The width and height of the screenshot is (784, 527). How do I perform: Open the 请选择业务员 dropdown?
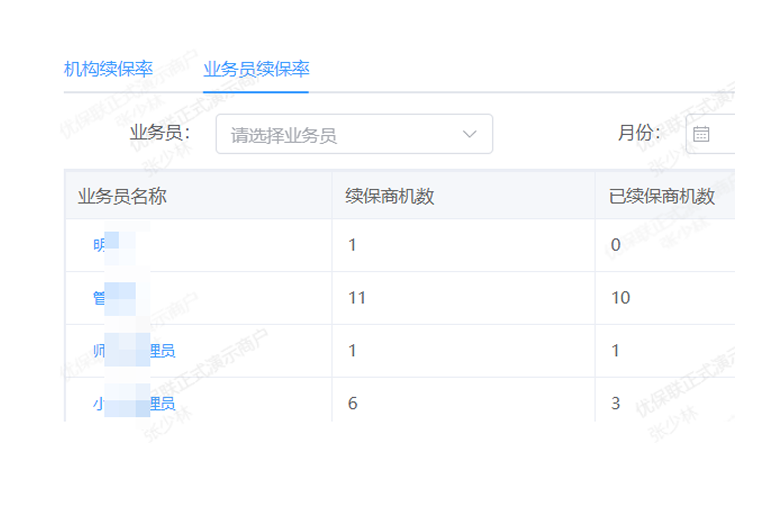[x=354, y=134]
